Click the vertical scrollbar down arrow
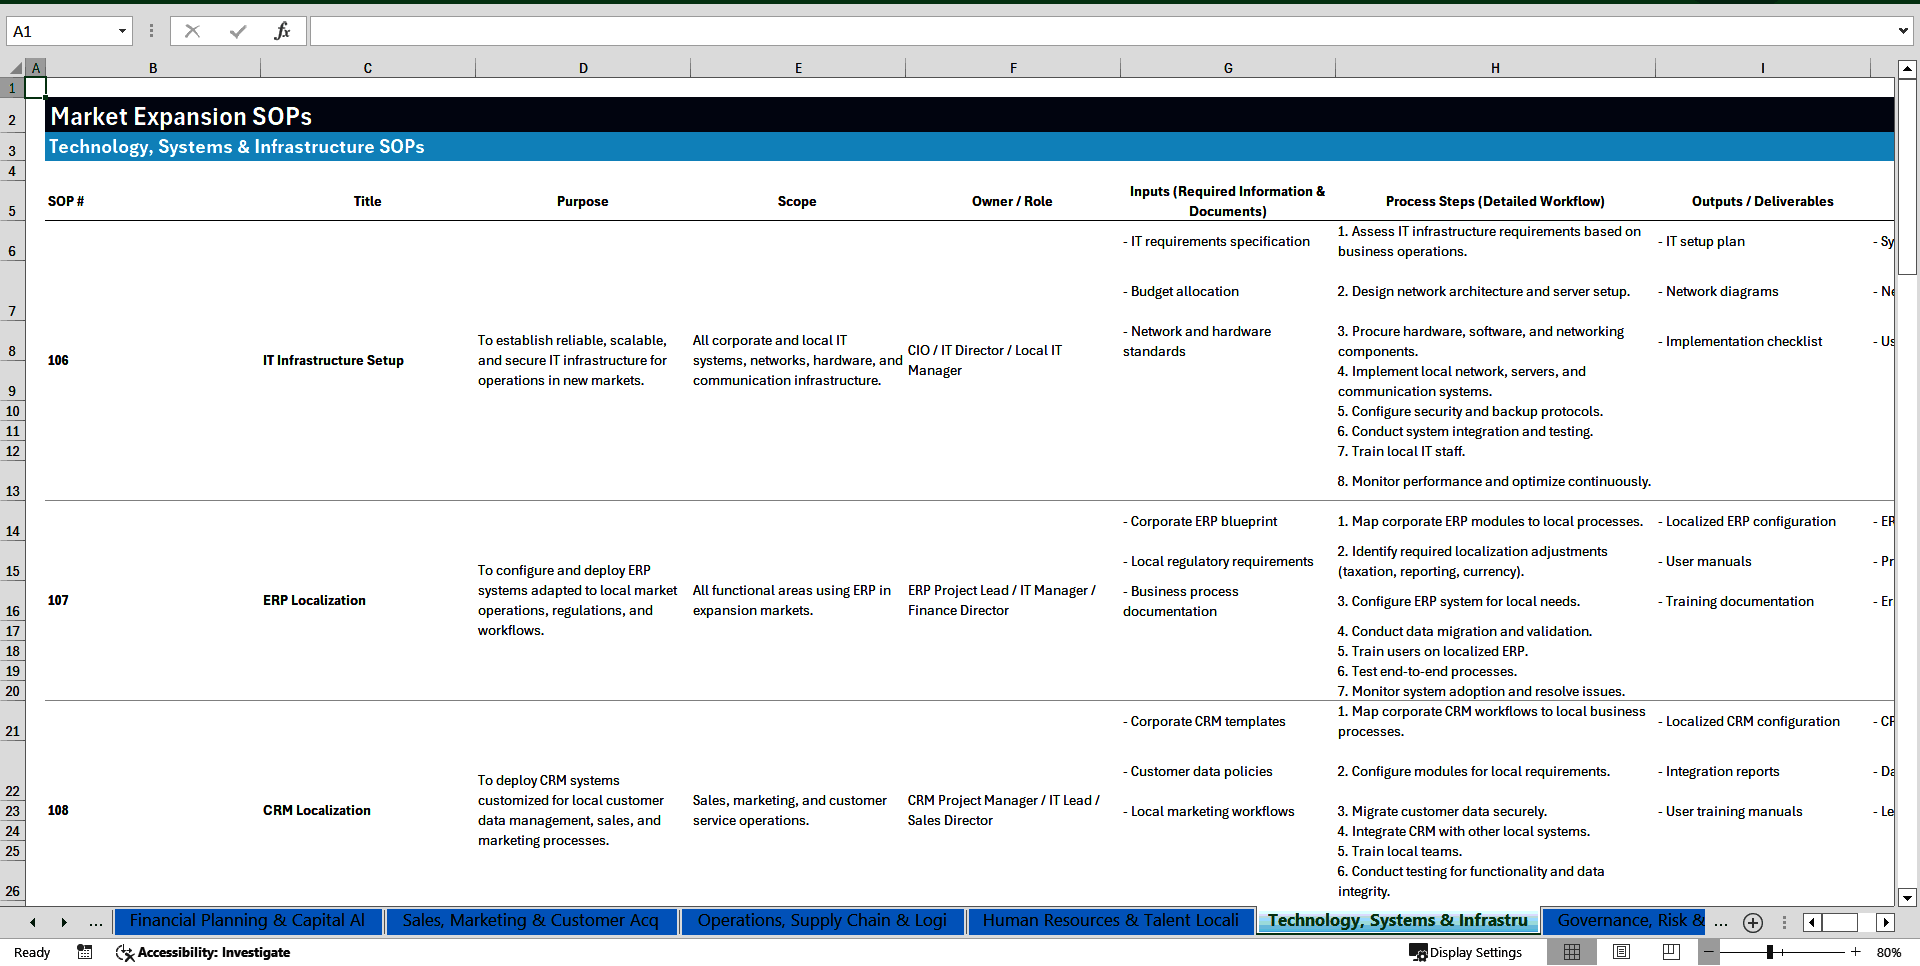The height and width of the screenshot is (966, 1920). 1907,898
